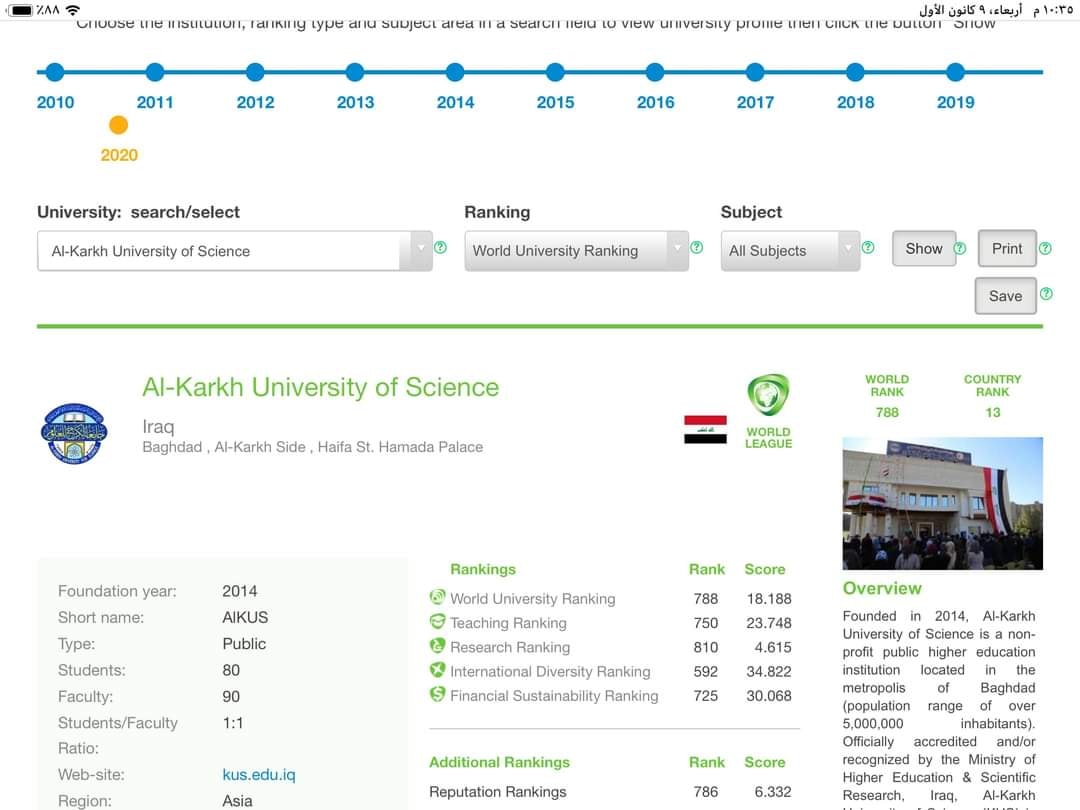The image size is (1080, 810).
Task: Select the 2019 timeline dot
Action: click(x=955, y=72)
